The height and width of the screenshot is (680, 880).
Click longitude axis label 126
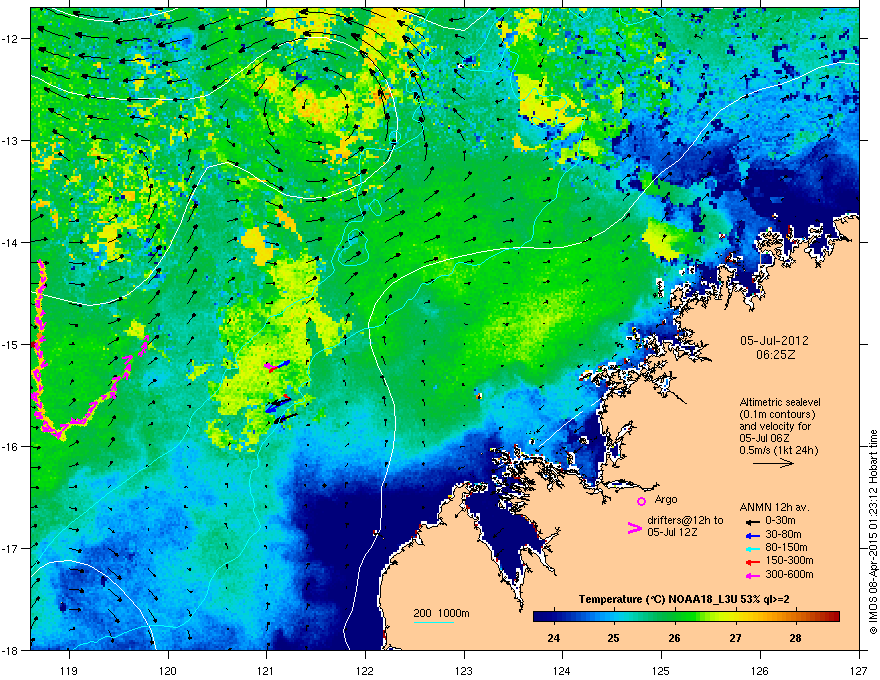pyautogui.click(x=760, y=670)
